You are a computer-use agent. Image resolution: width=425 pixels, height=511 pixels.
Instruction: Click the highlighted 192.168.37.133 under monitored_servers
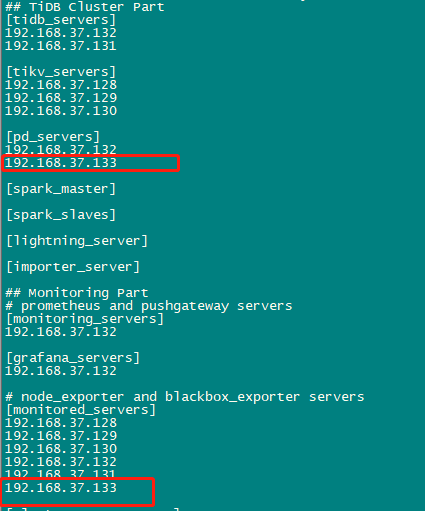pos(61,488)
